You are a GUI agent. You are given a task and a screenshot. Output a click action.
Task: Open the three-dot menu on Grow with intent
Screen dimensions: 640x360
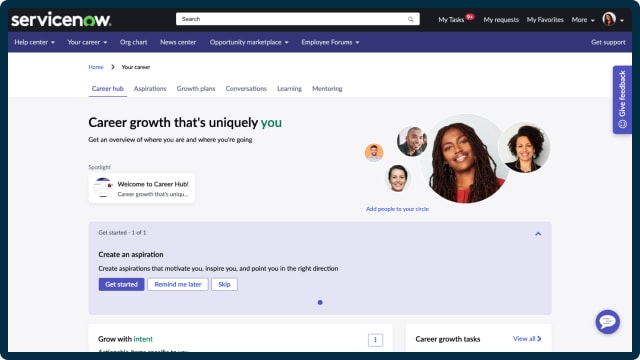(x=375, y=340)
